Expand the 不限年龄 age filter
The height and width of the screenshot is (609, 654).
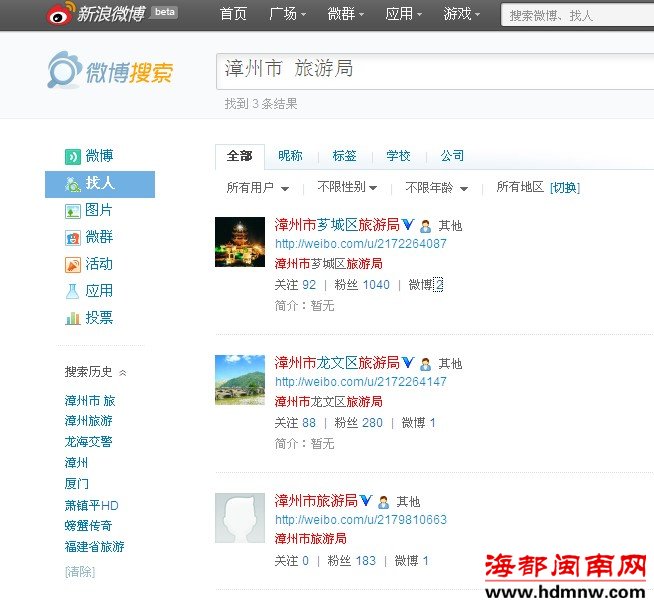click(x=437, y=188)
